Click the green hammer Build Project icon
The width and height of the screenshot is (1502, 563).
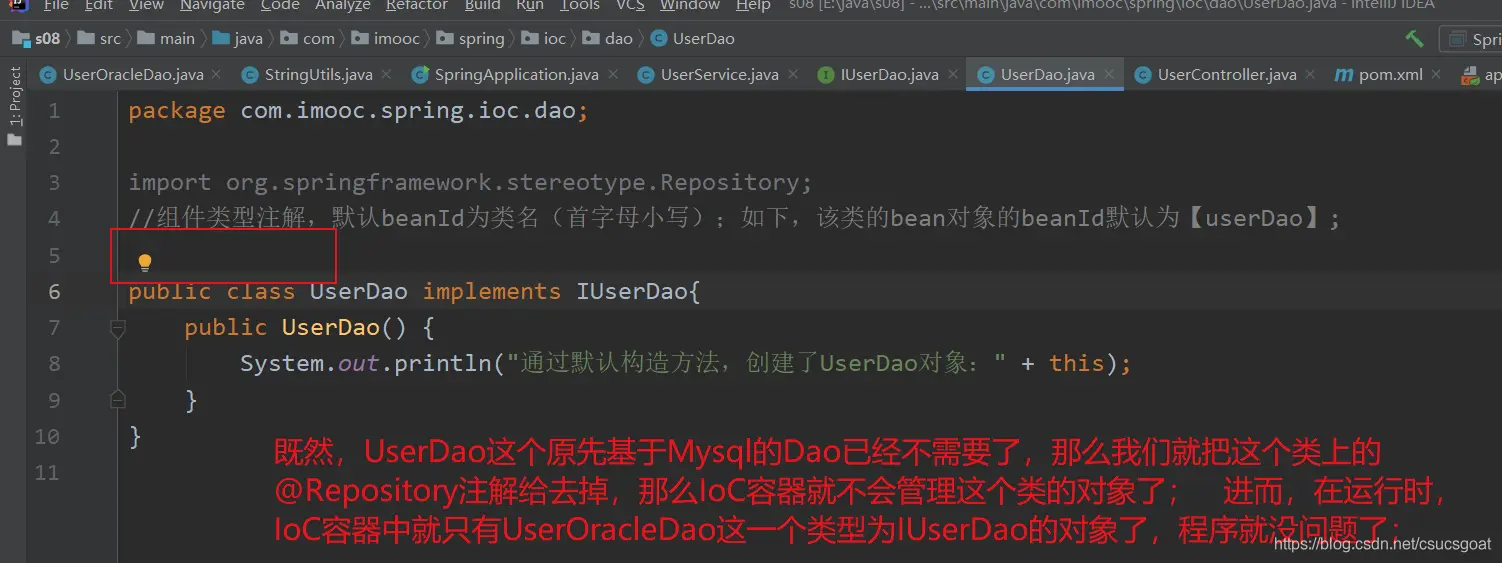click(x=1414, y=38)
